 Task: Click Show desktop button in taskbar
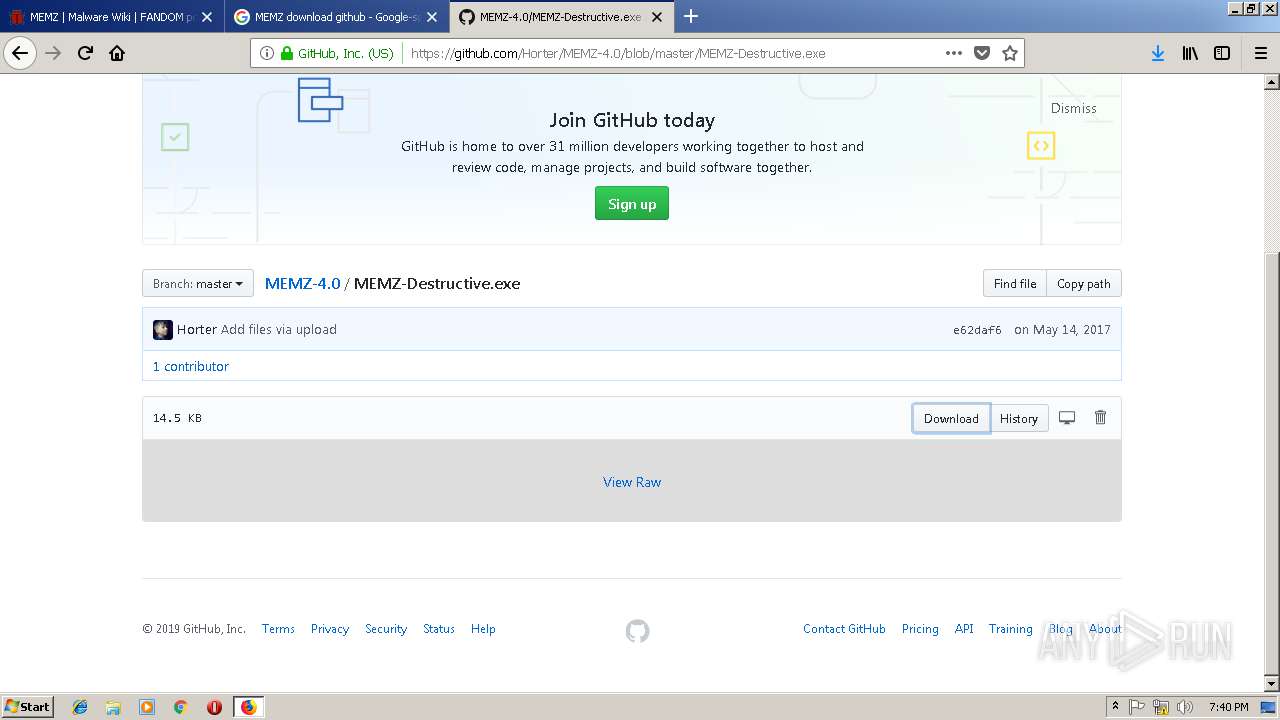(x=1268, y=707)
